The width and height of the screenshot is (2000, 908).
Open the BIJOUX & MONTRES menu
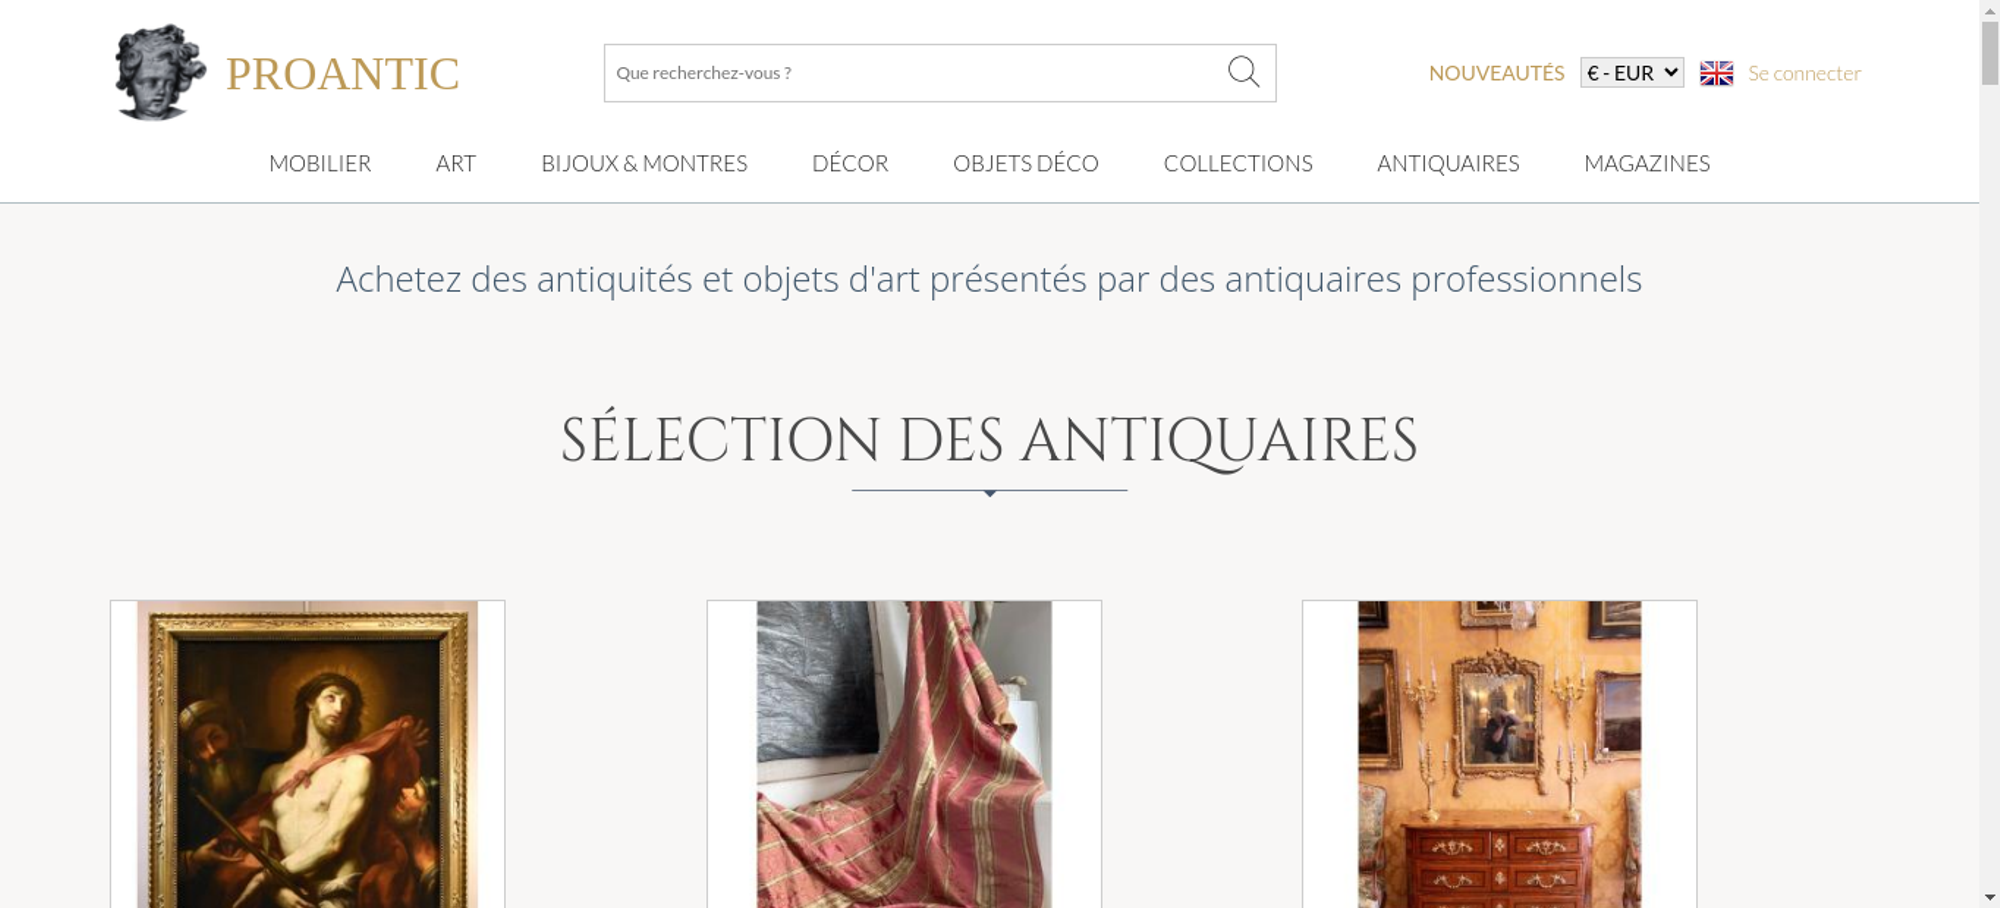point(644,163)
